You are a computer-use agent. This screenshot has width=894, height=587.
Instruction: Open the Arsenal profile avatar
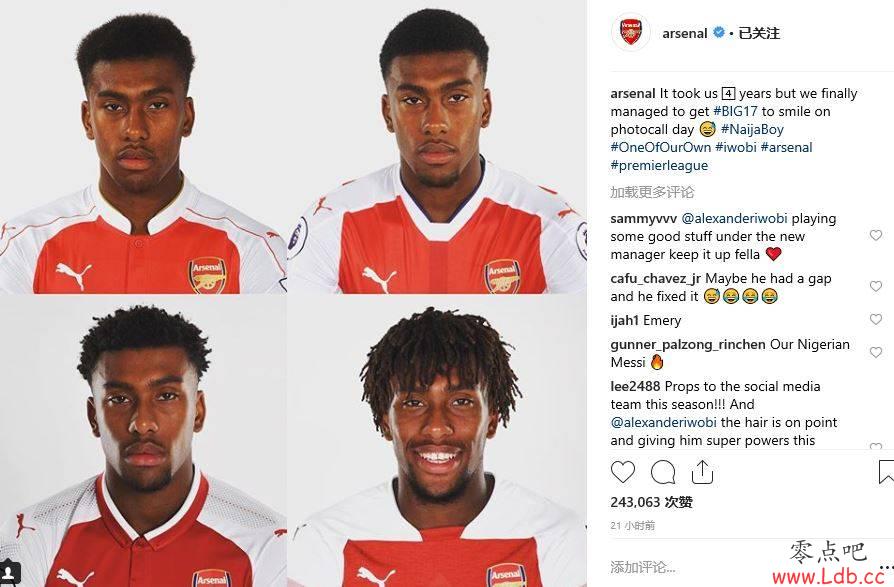tap(631, 33)
